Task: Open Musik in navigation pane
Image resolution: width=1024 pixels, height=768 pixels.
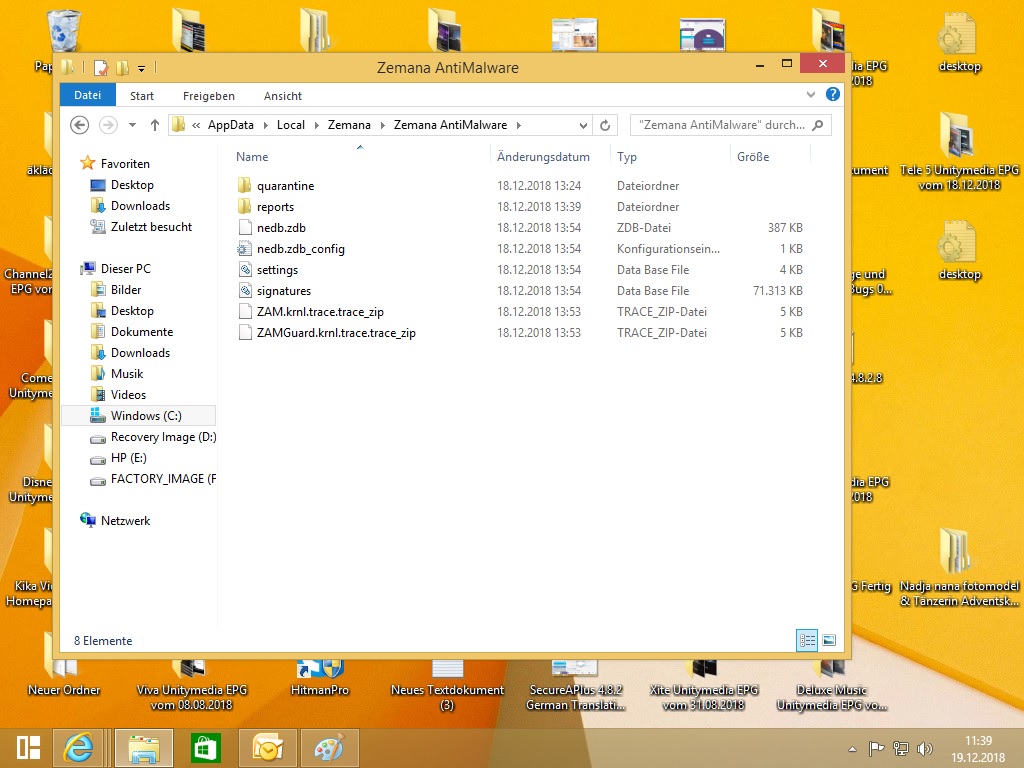Action: (127, 374)
